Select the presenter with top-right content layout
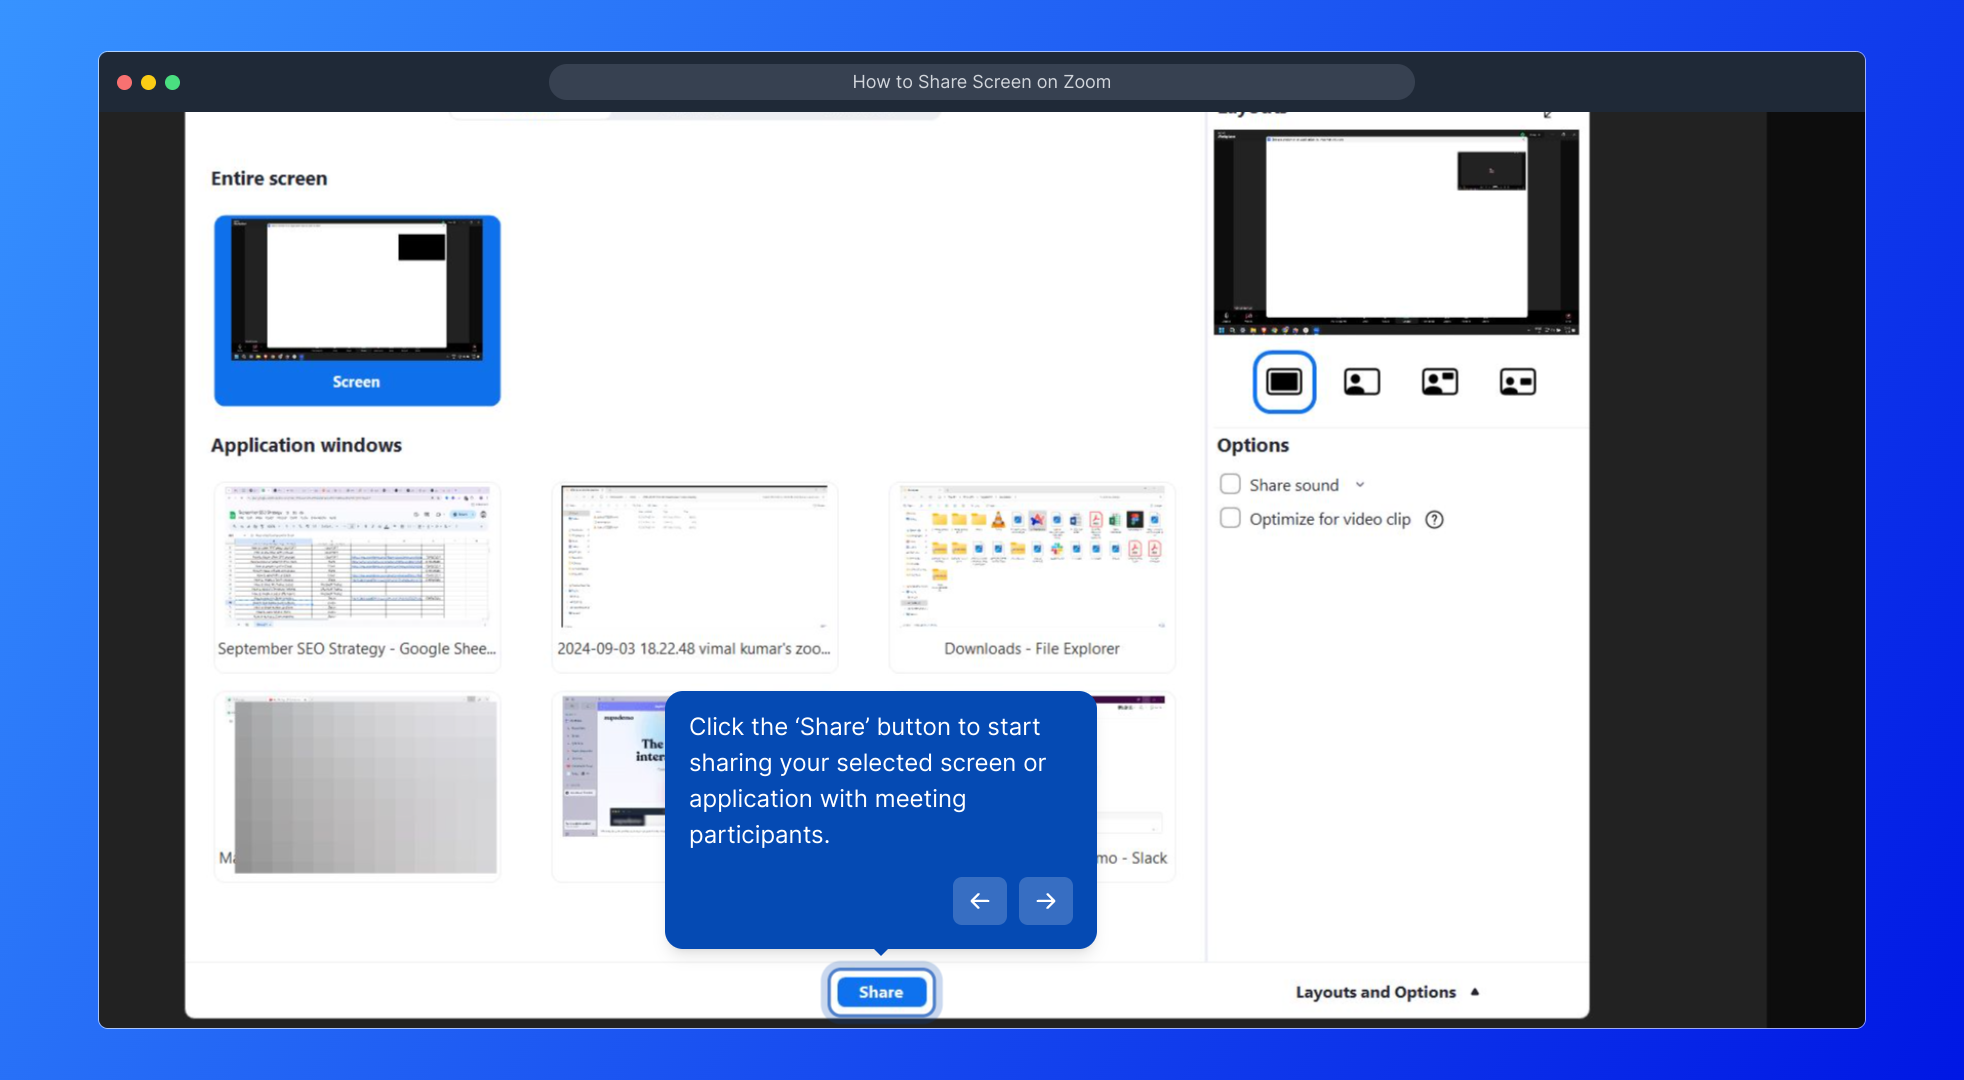 (x=1439, y=382)
